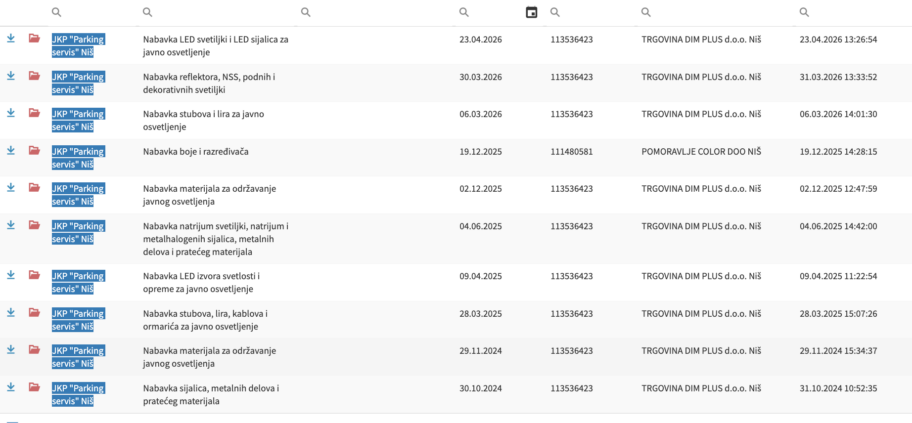Select the timestamp 06.03.2026 14:01:30
This screenshot has width=912, height=423.
tap(838, 114)
